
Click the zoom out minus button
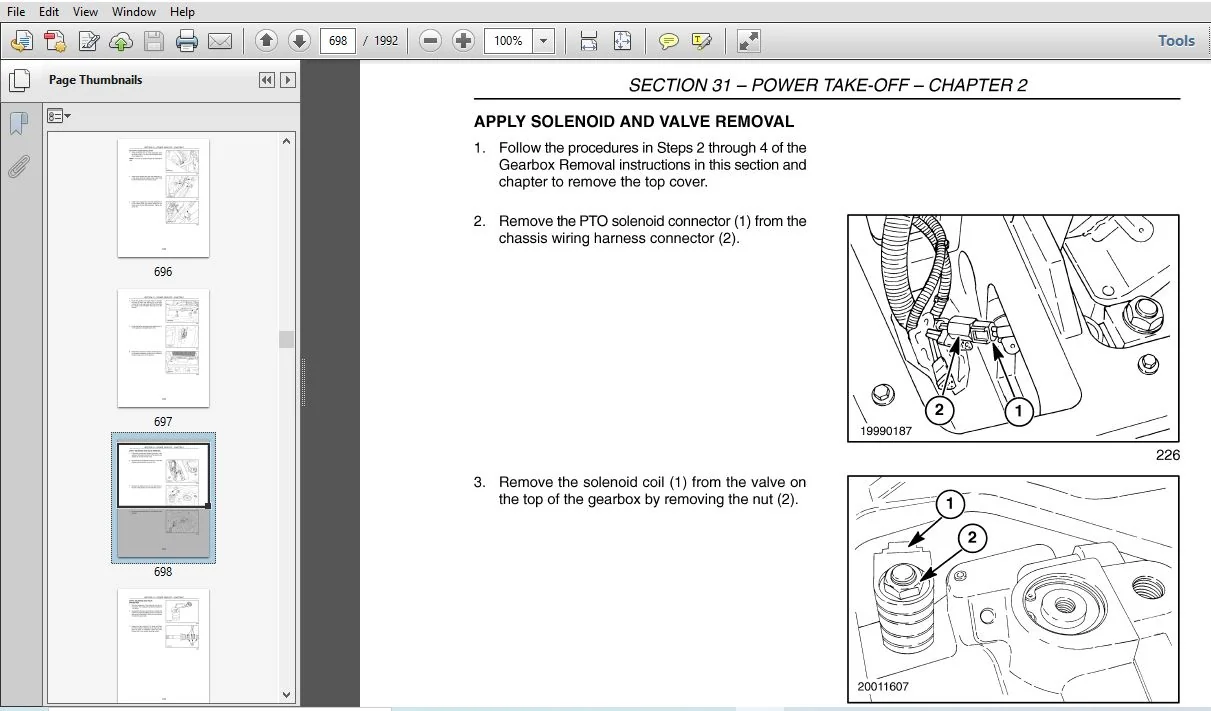430,41
